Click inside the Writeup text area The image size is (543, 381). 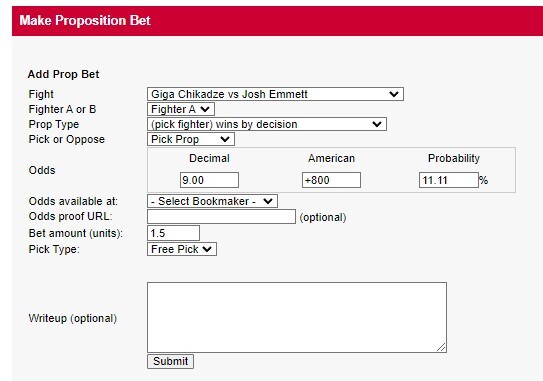click(x=297, y=318)
